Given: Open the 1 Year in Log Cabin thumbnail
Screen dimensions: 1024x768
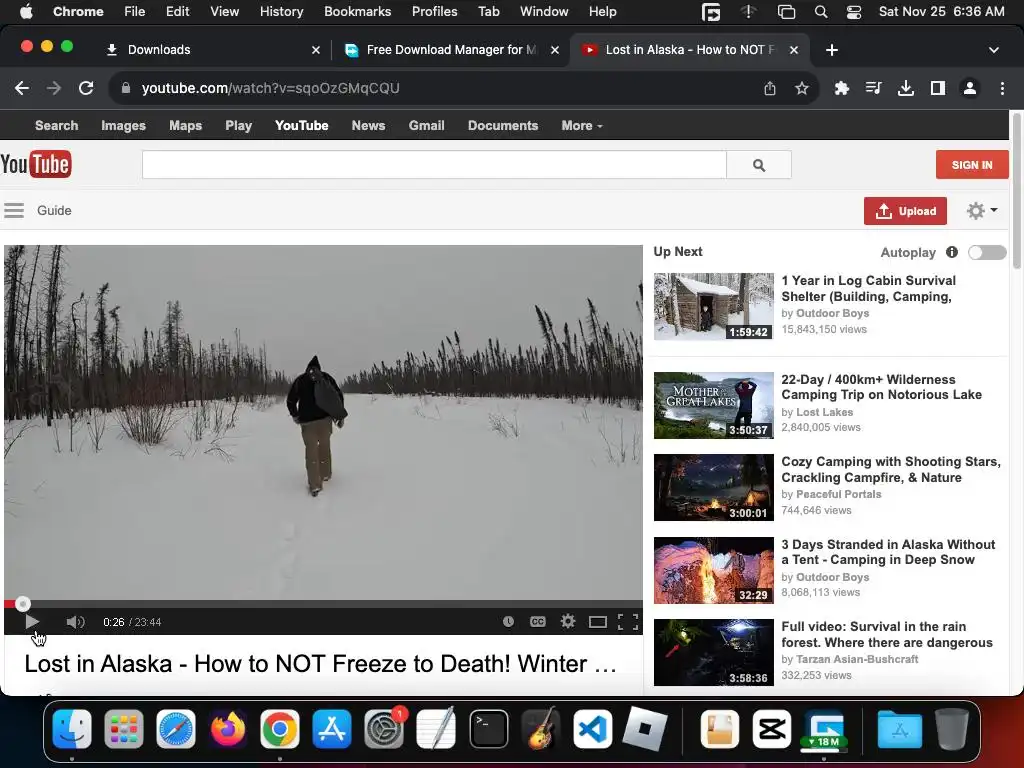Looking at the screenshot, I should tap(714, 306).
